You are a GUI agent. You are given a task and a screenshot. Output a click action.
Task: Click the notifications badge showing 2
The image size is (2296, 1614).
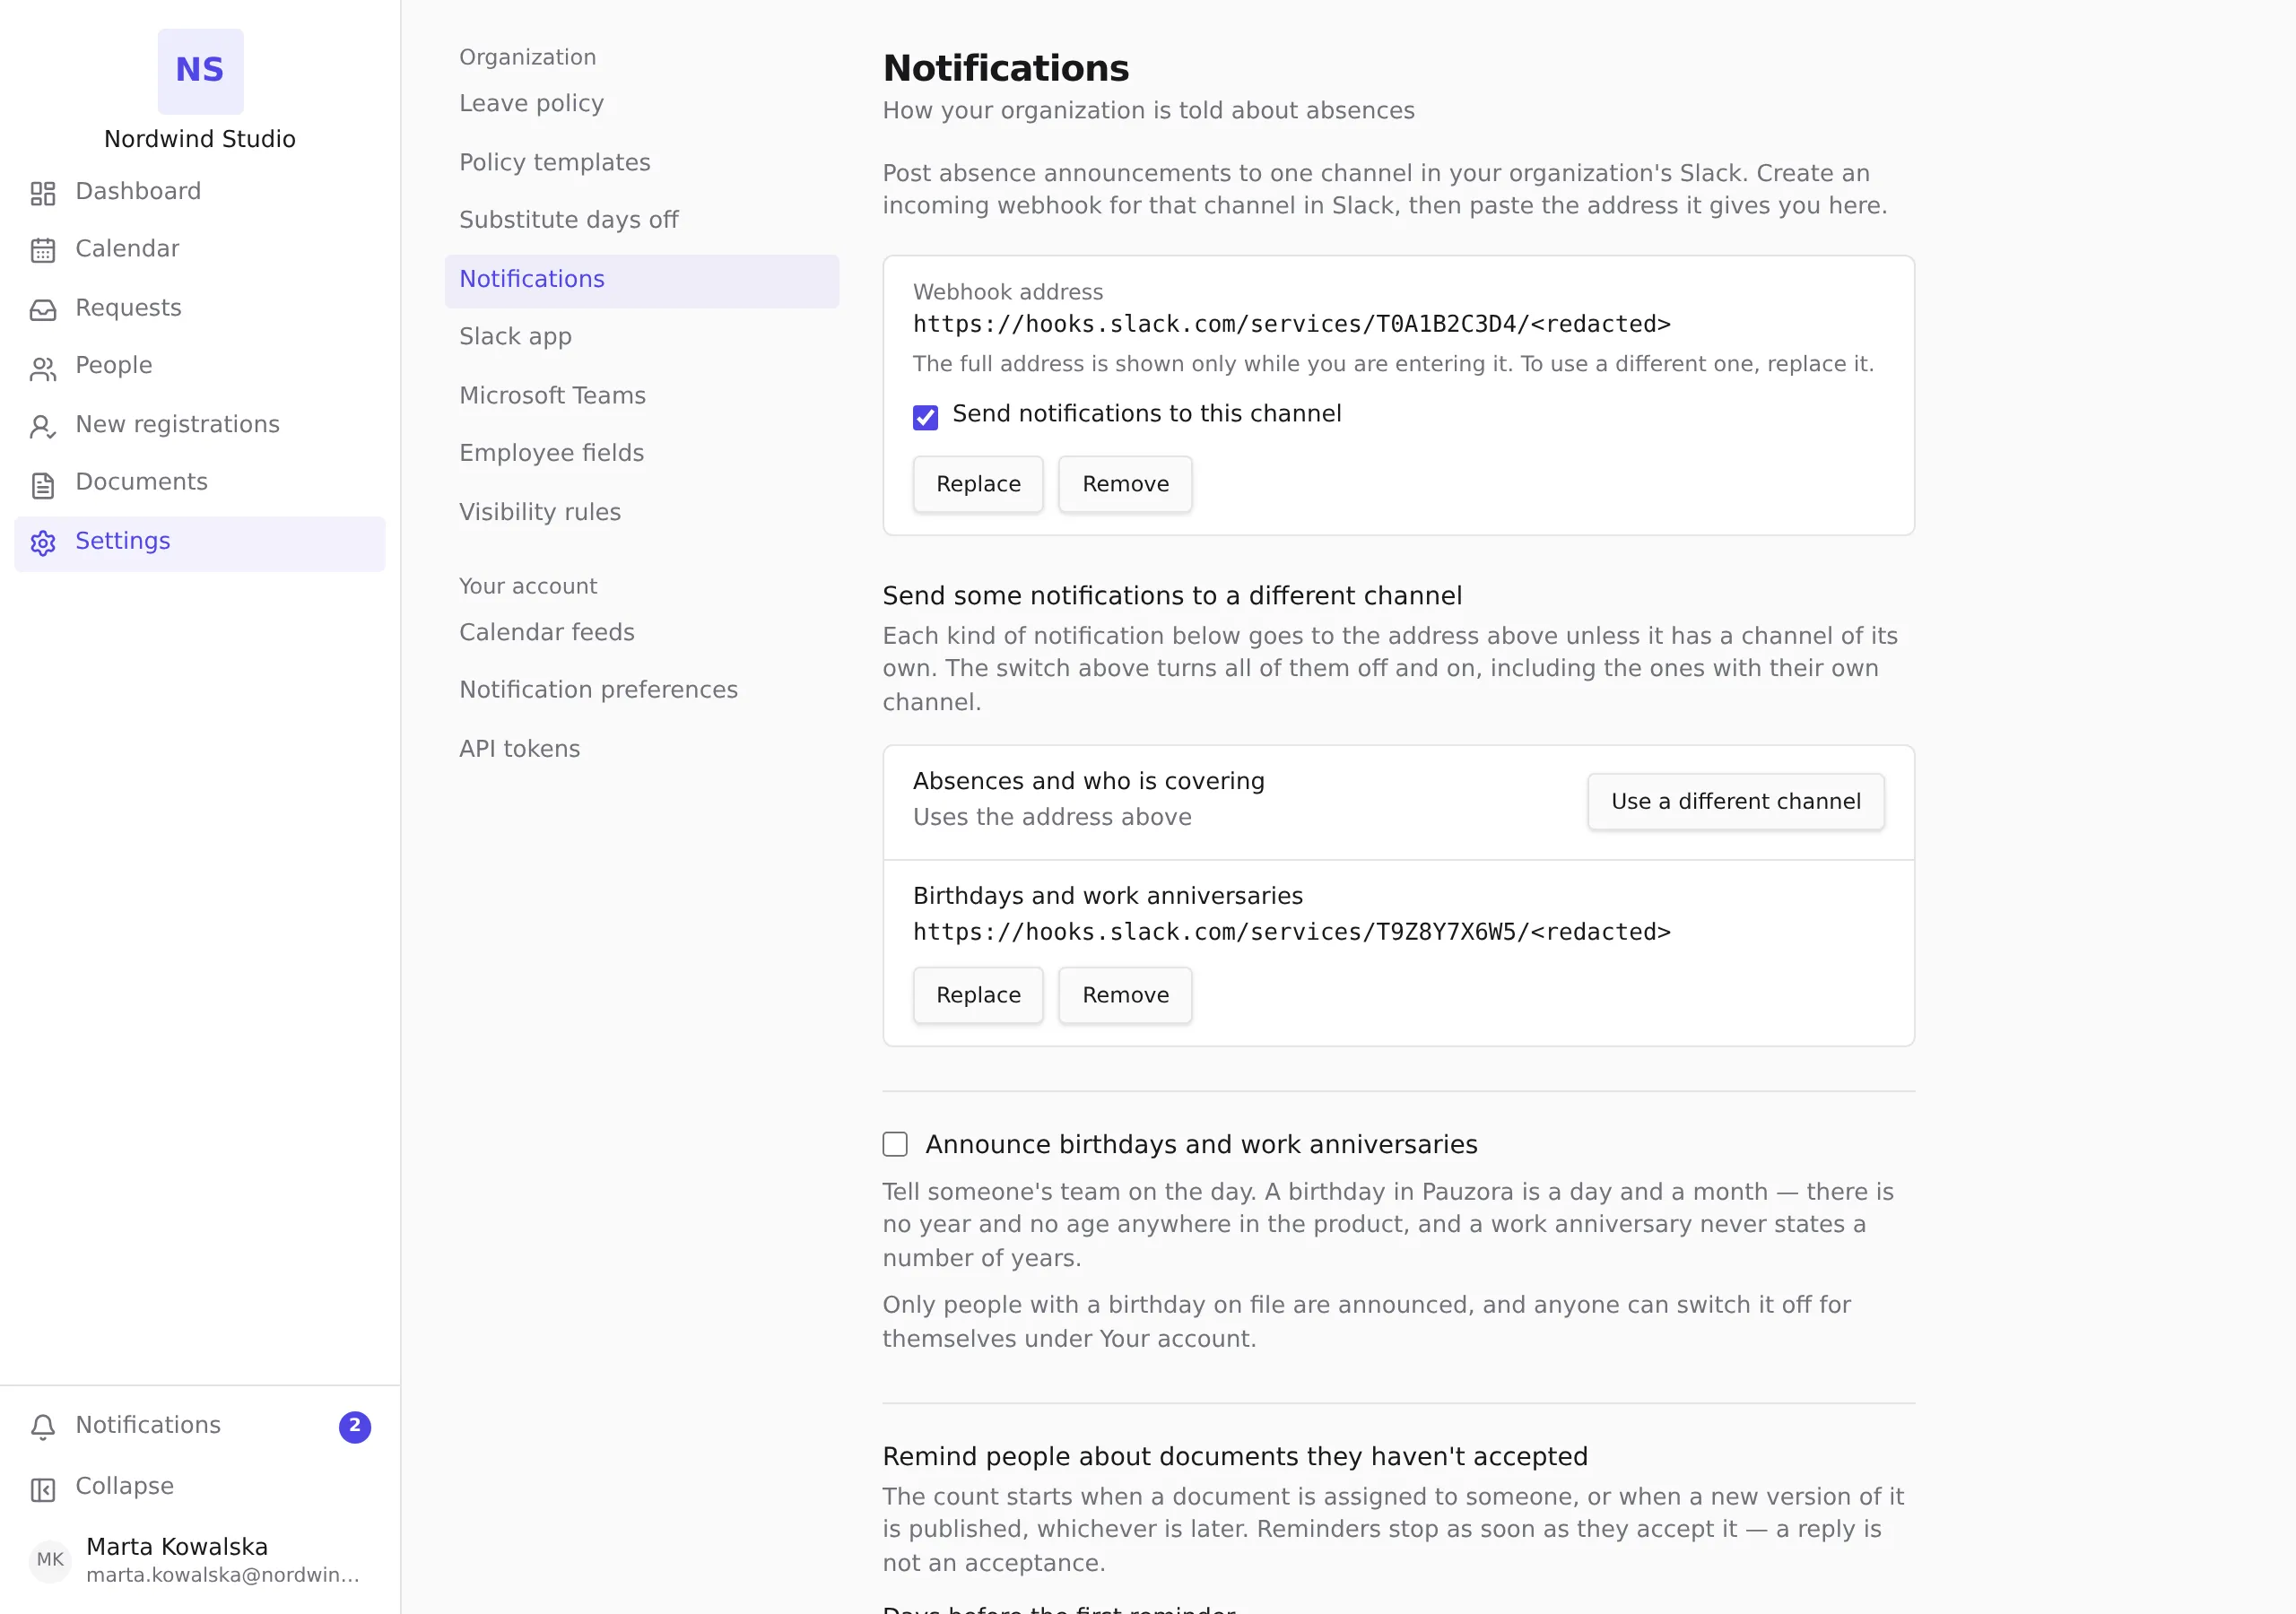[355, 1426]
